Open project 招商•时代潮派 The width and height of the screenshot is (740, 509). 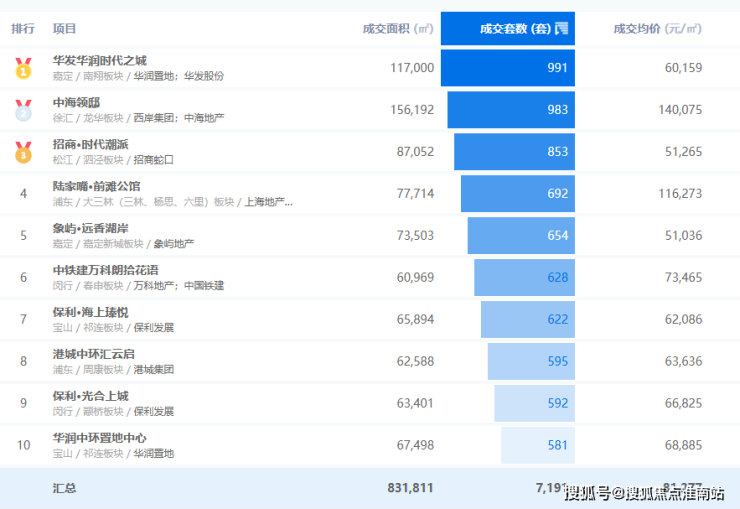[91, 144]
